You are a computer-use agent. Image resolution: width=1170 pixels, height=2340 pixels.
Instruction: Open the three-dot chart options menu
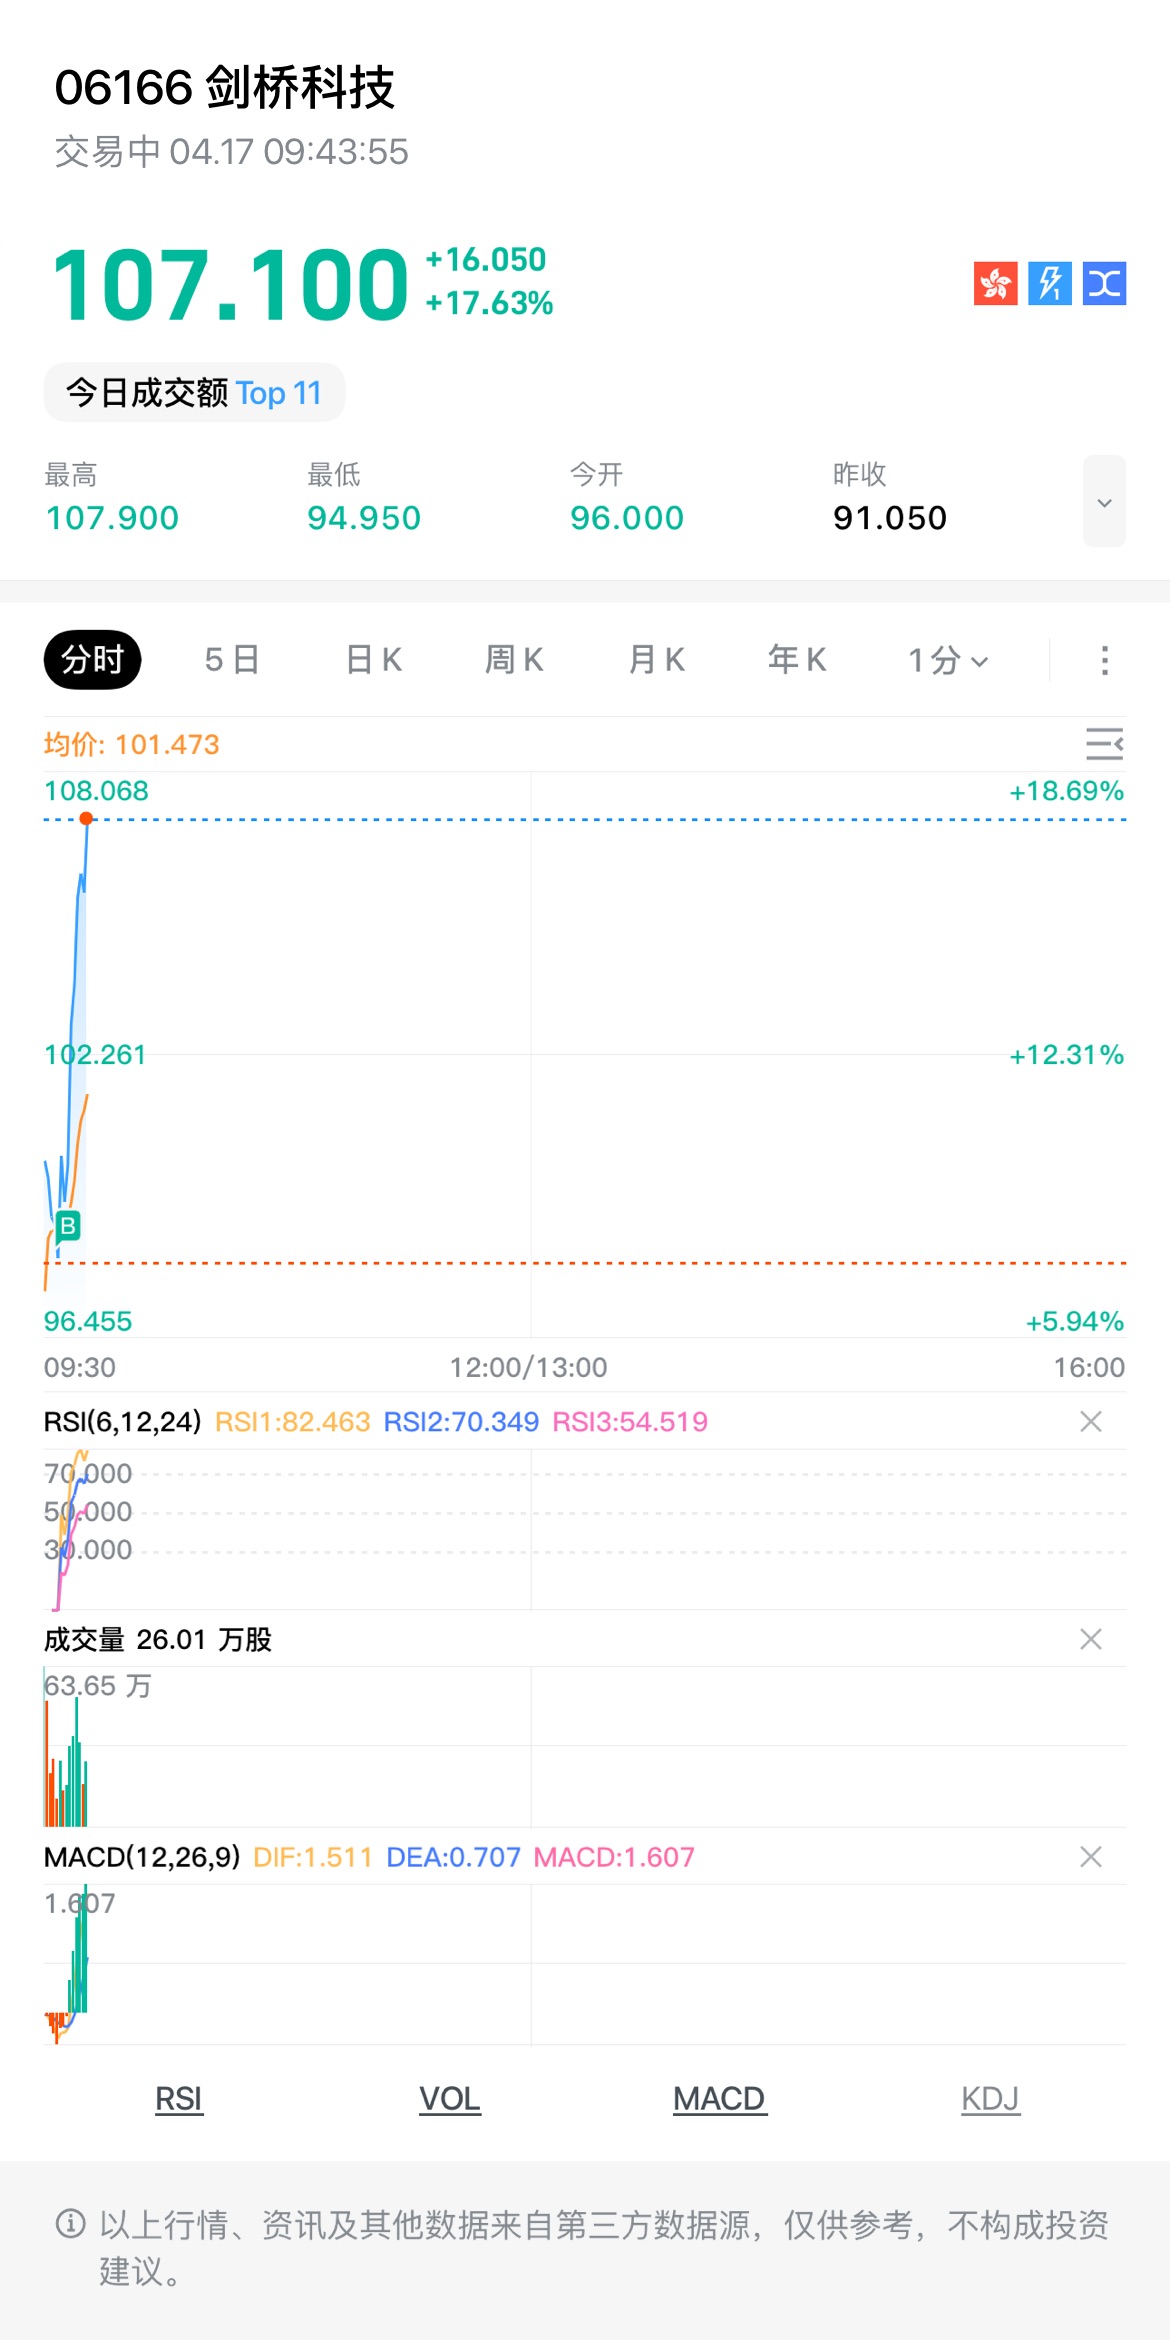tap(1104, 660)
